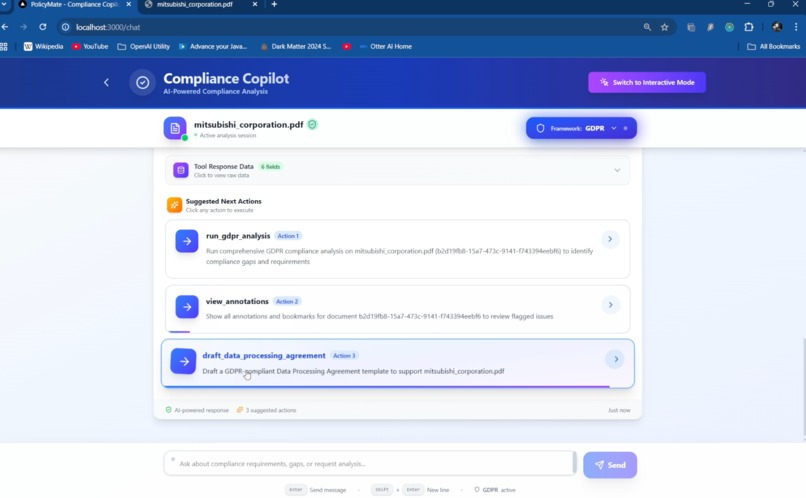
Task: Switch to Interactive Mode
Action: pyautogui.click(x=647, y=82)
